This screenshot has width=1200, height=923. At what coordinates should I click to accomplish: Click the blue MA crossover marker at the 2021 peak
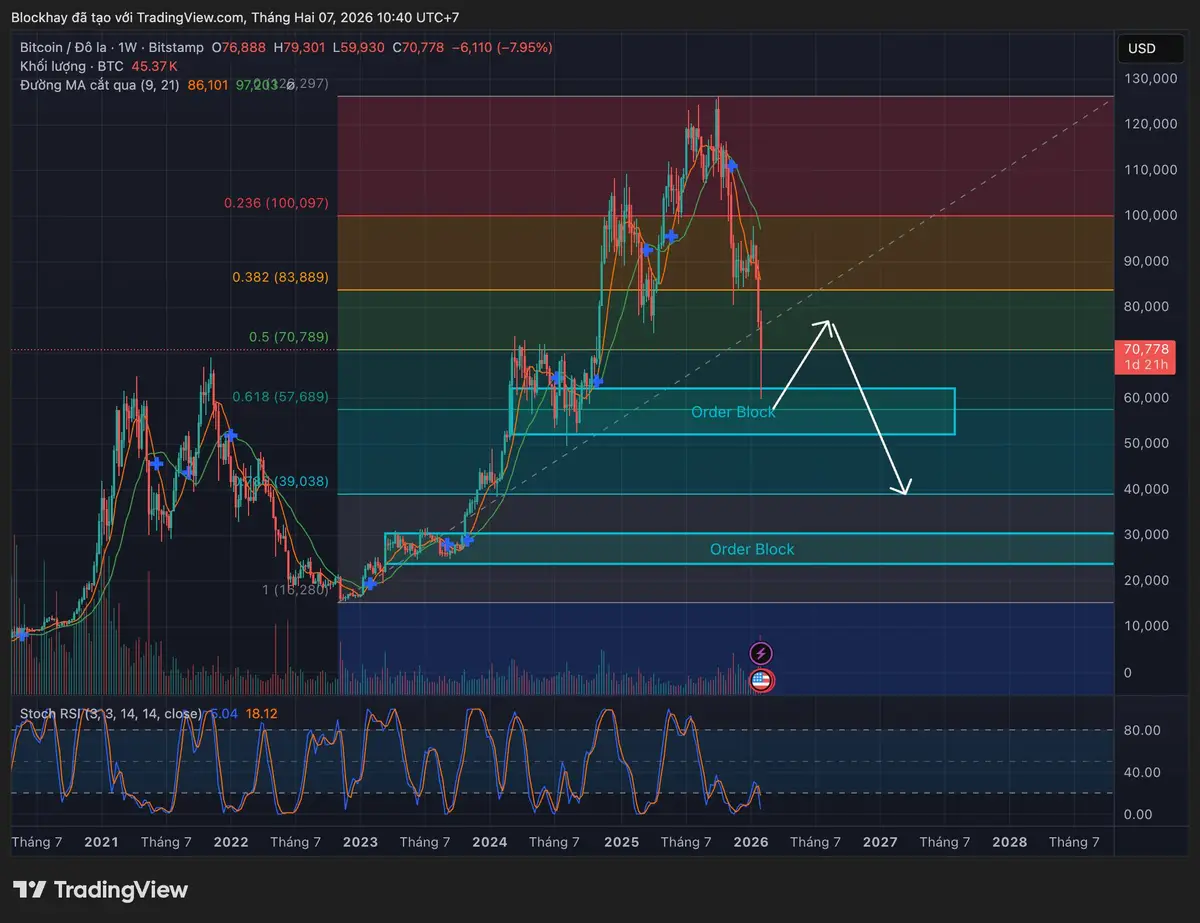tap(231, 436)
